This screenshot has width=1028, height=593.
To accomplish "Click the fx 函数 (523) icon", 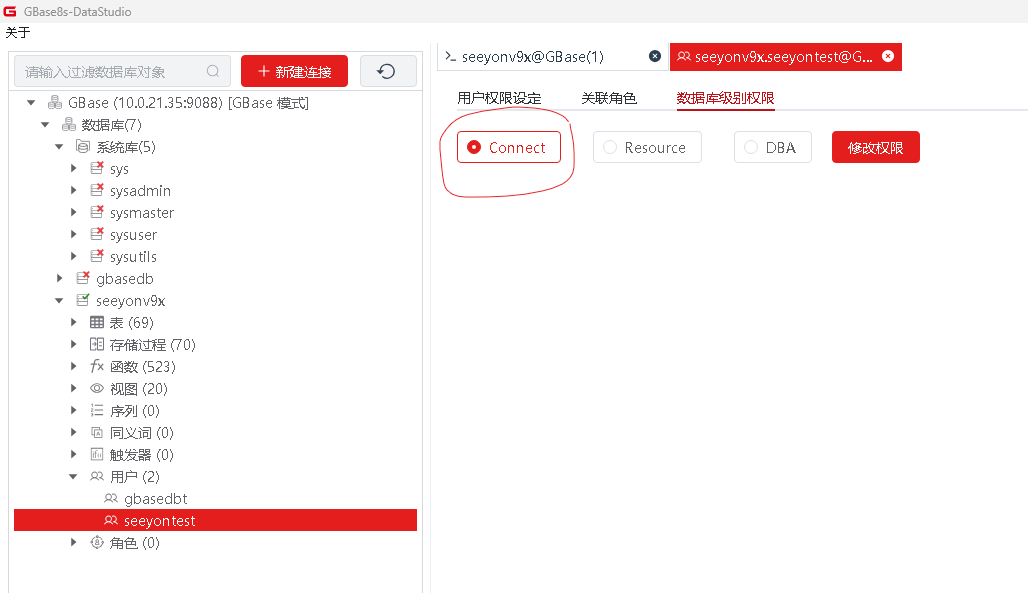I will [x=96, y=366].
